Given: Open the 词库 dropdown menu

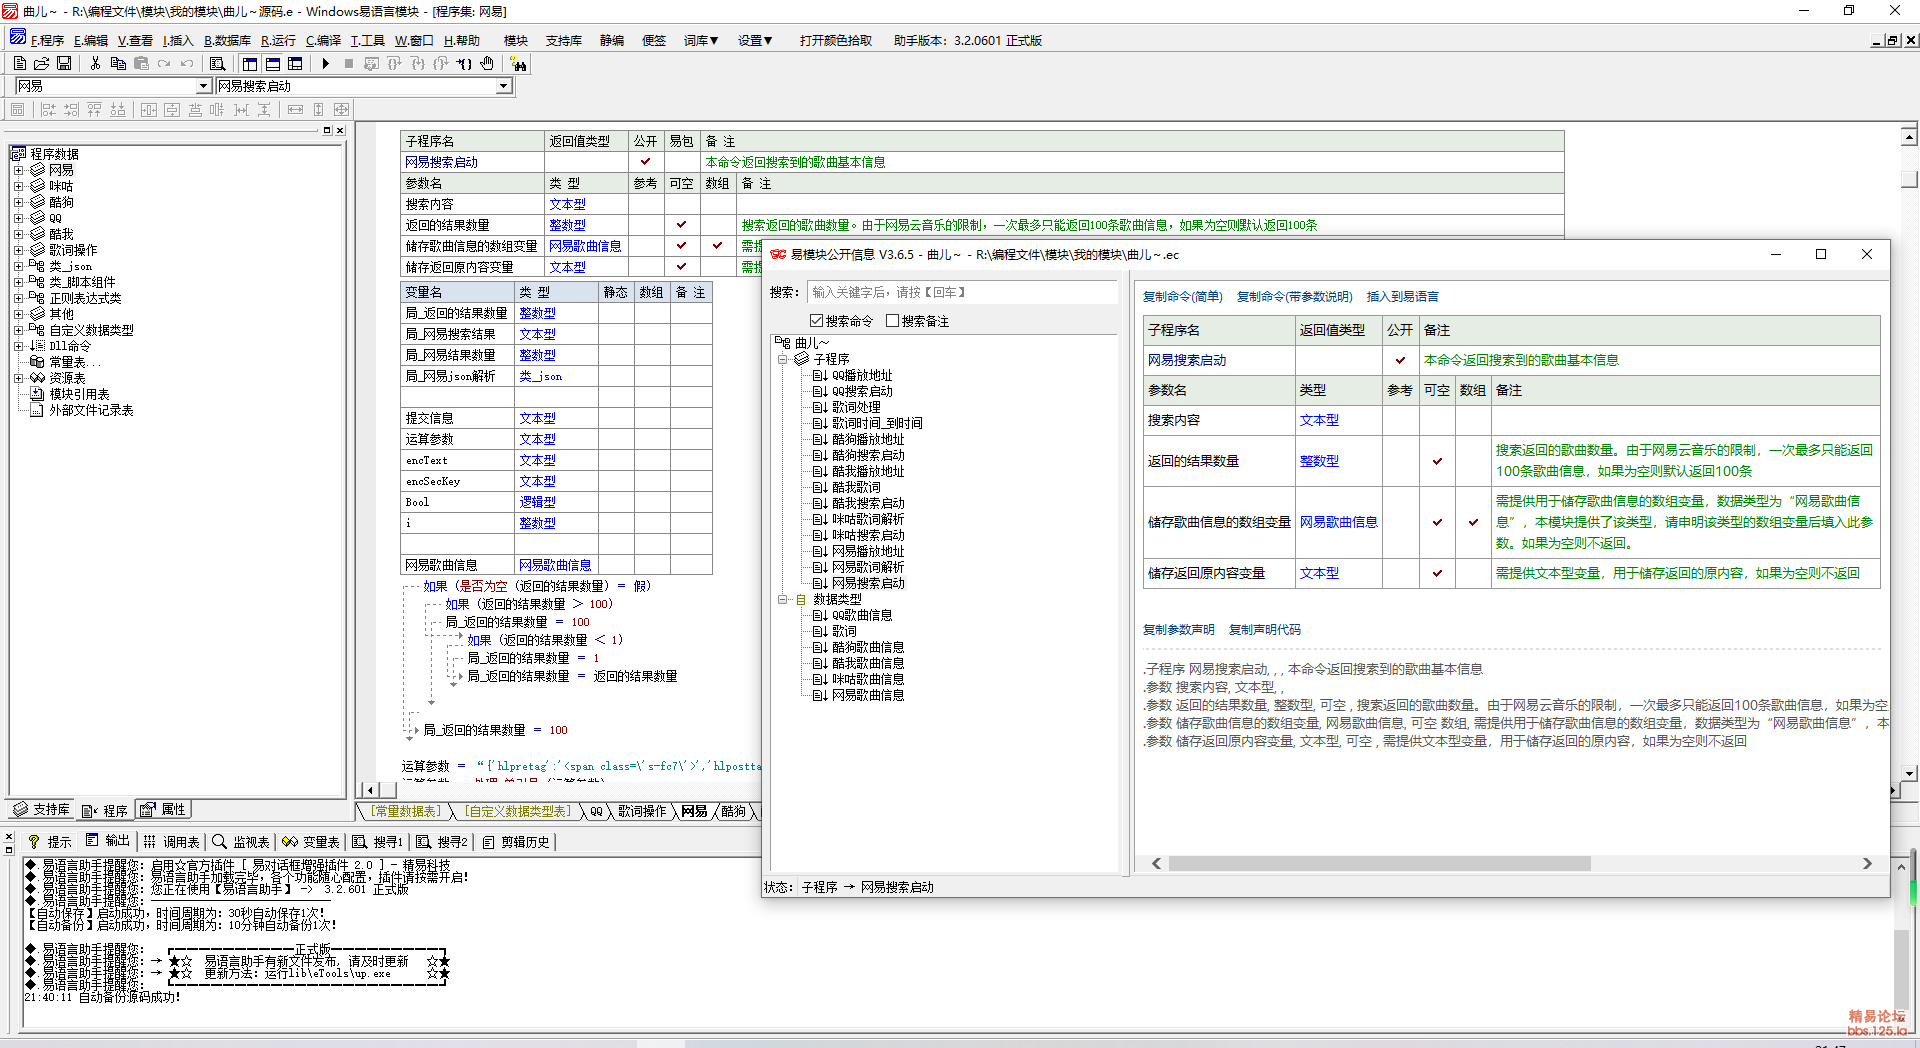Looking at the screenshot, I should 701,40.
